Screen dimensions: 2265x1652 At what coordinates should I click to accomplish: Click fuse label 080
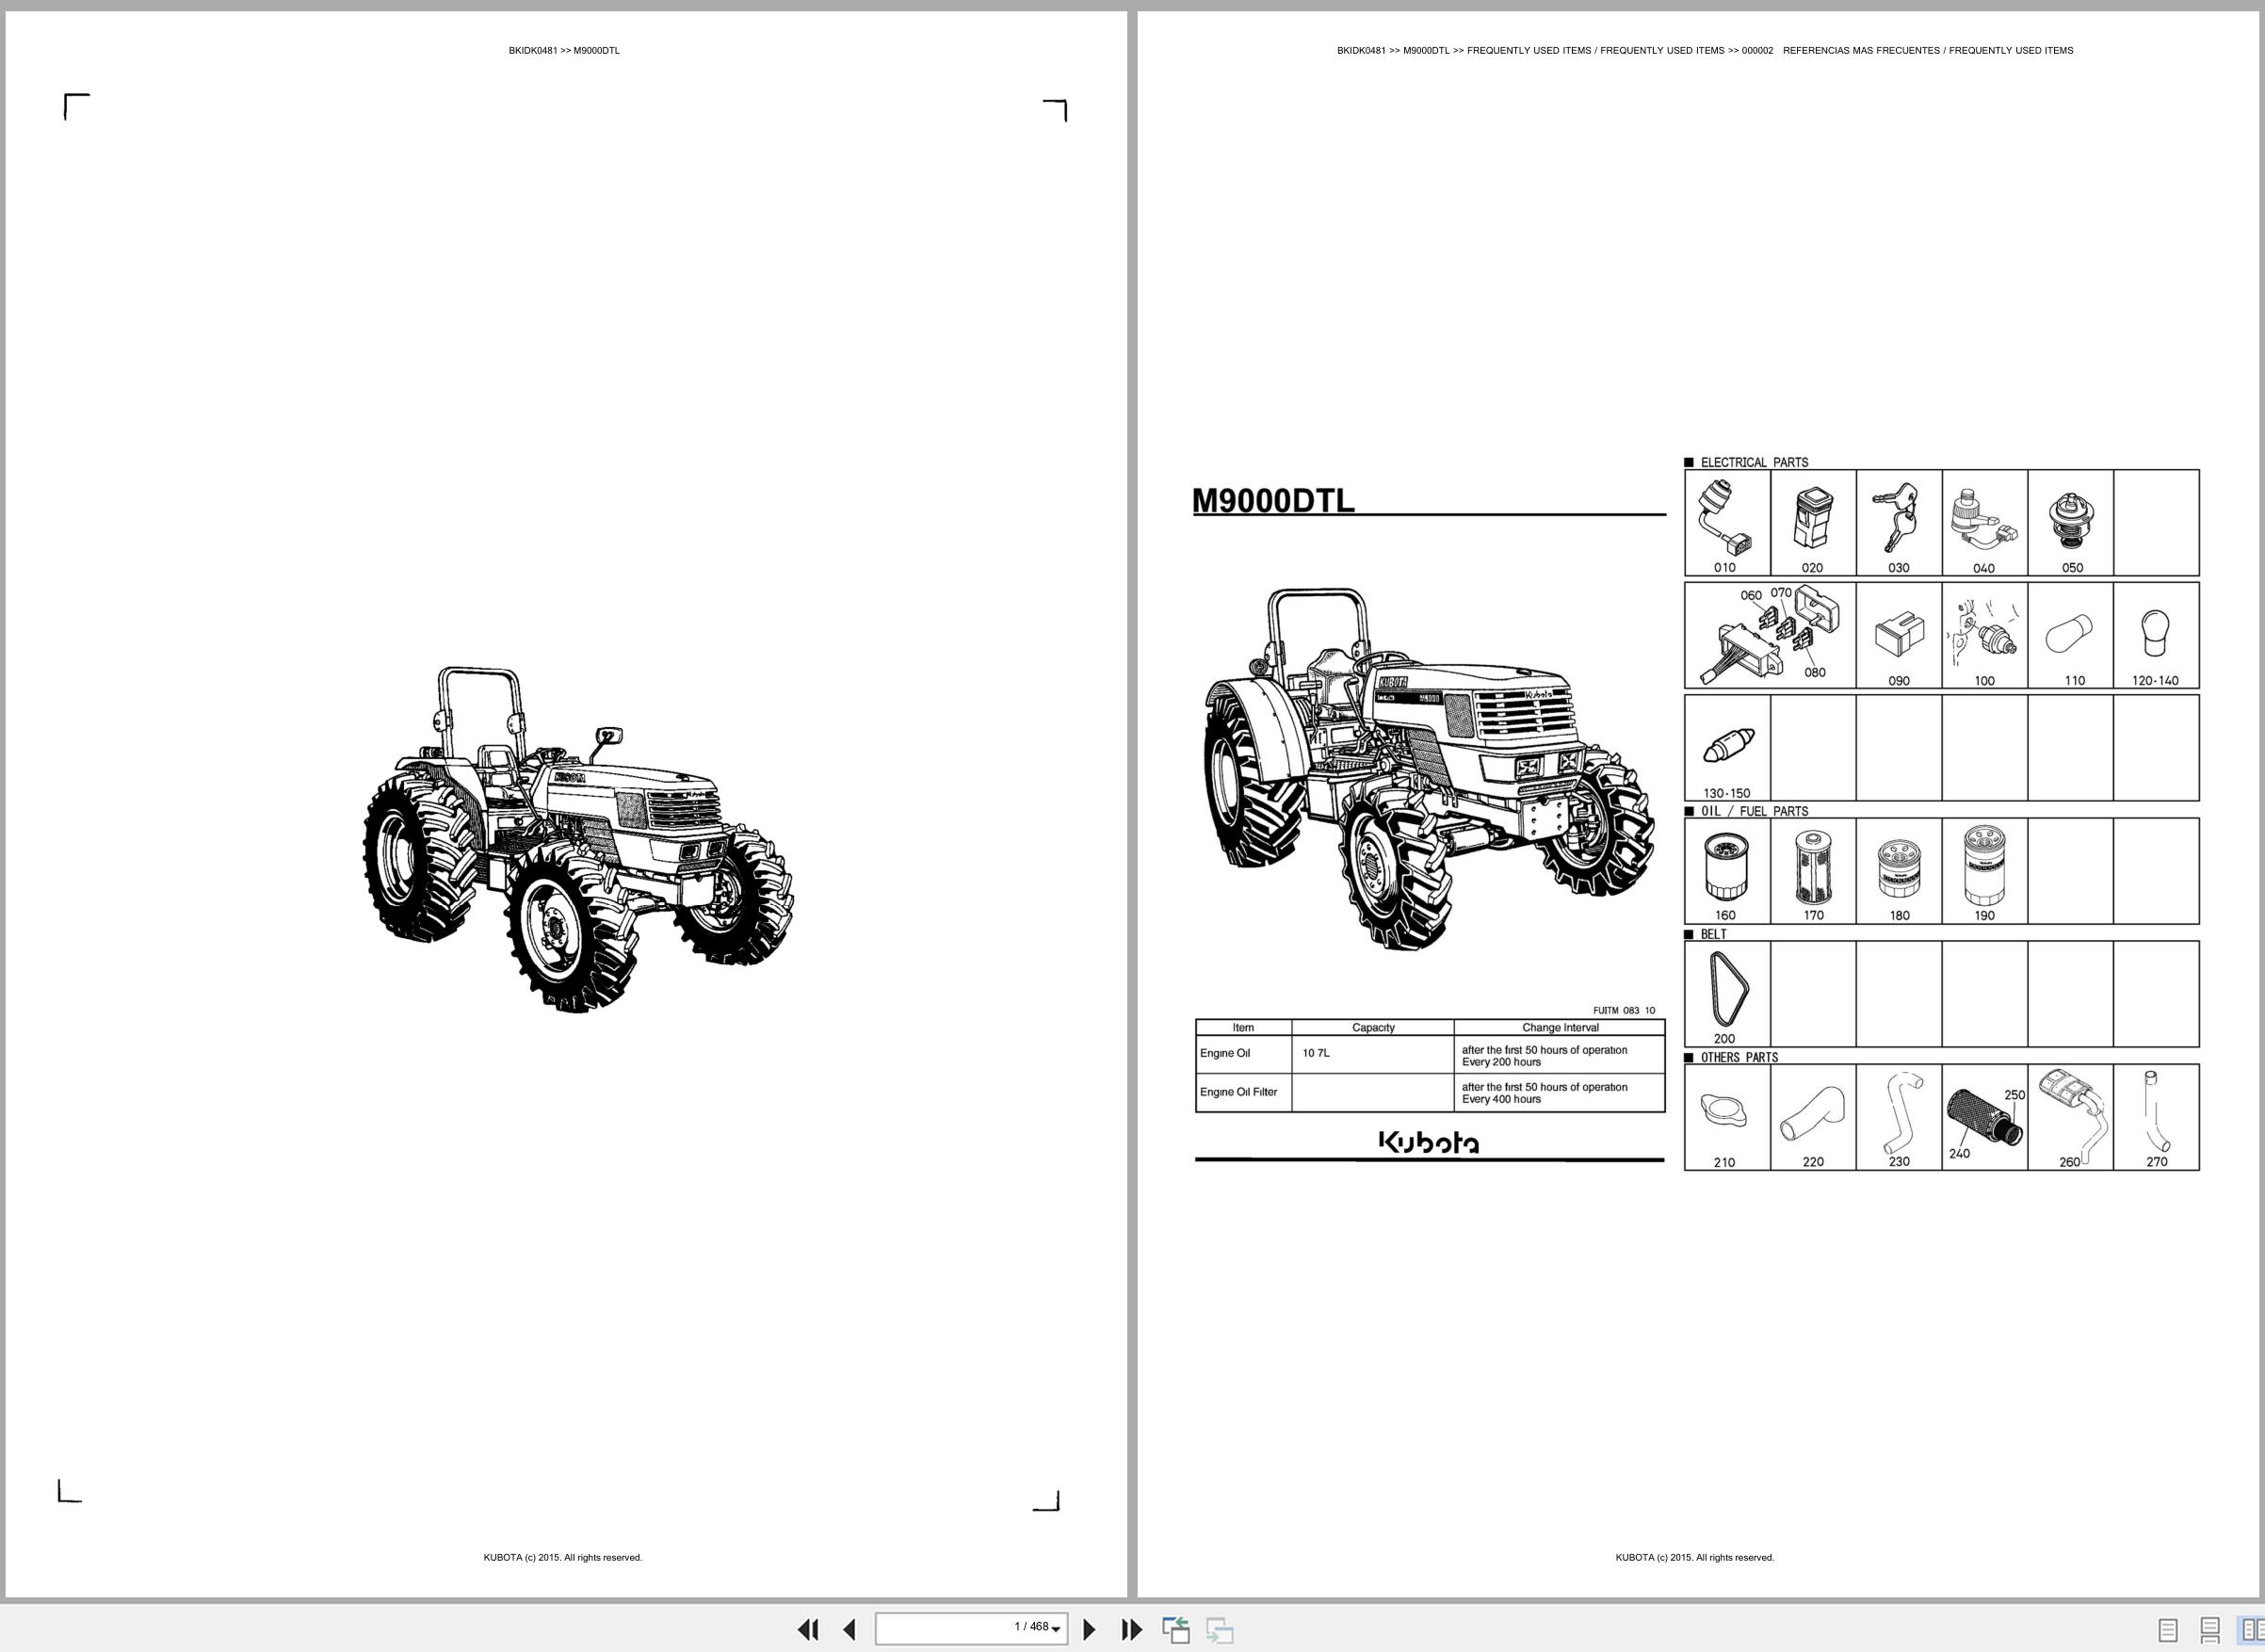point(1814,672)
